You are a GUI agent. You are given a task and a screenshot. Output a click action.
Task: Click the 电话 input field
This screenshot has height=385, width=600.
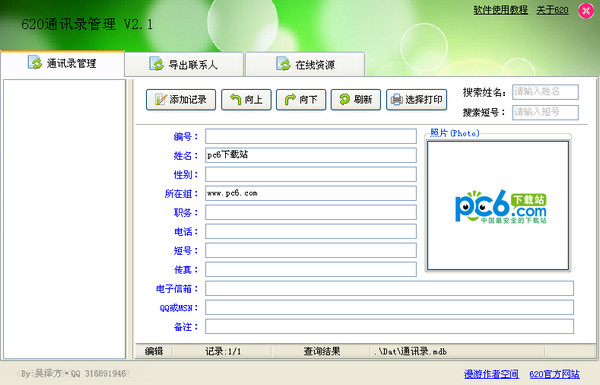[x=311, y=232]
